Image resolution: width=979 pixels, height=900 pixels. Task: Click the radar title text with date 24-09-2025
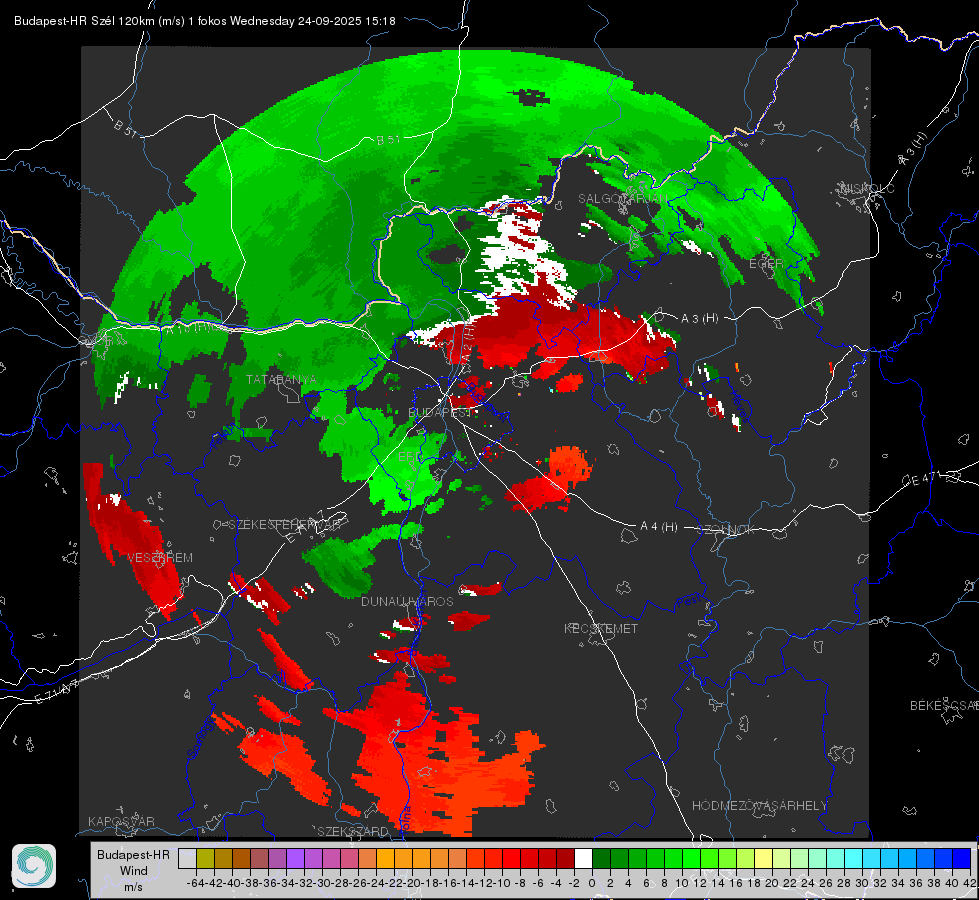click(205, 21)
